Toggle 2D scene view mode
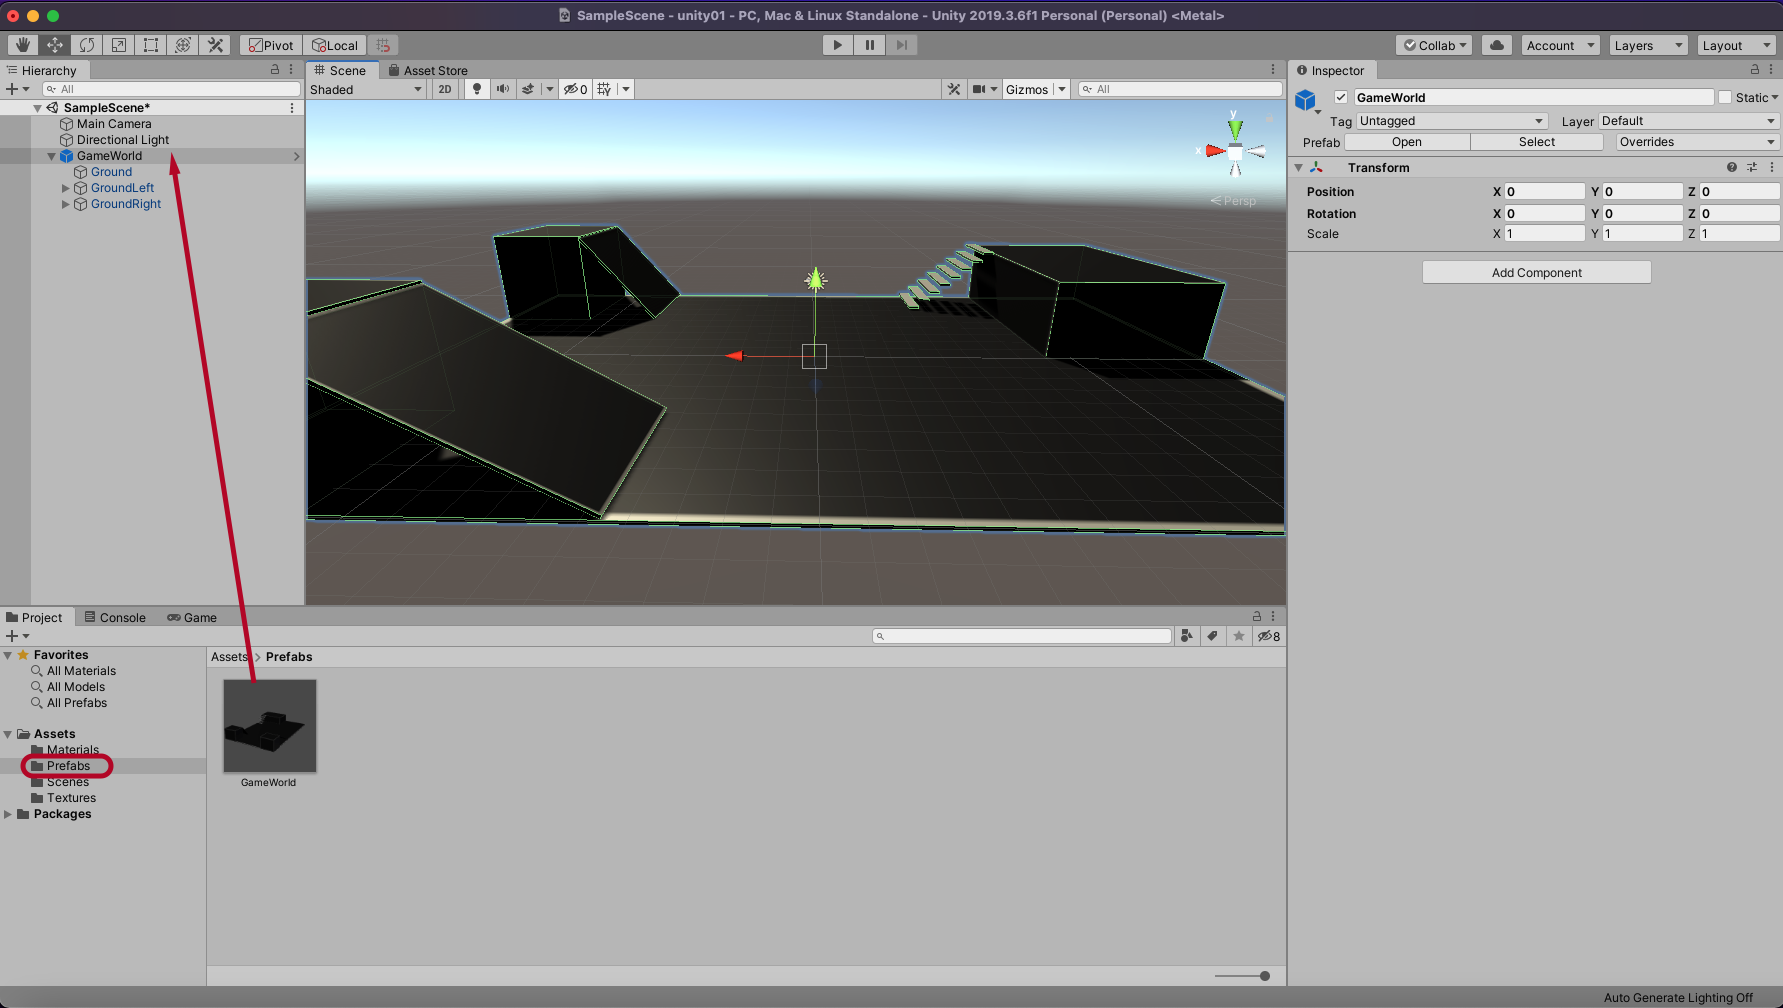 tap(445, 89)
